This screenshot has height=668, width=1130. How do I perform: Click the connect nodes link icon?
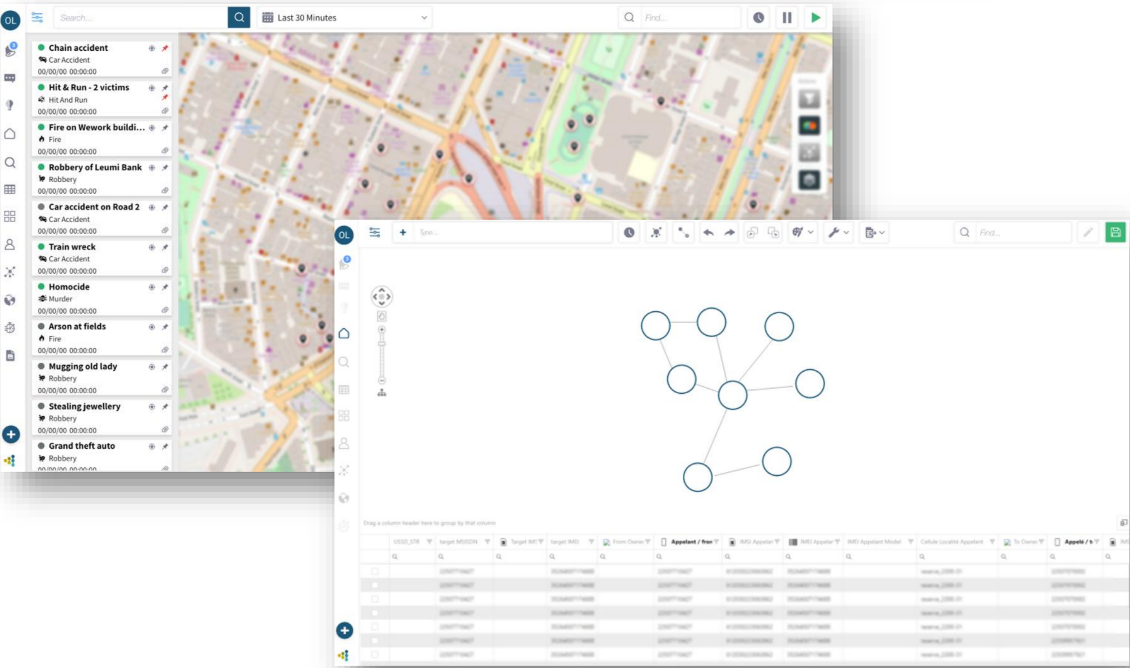pyautogui.click(x=683, y=233)
